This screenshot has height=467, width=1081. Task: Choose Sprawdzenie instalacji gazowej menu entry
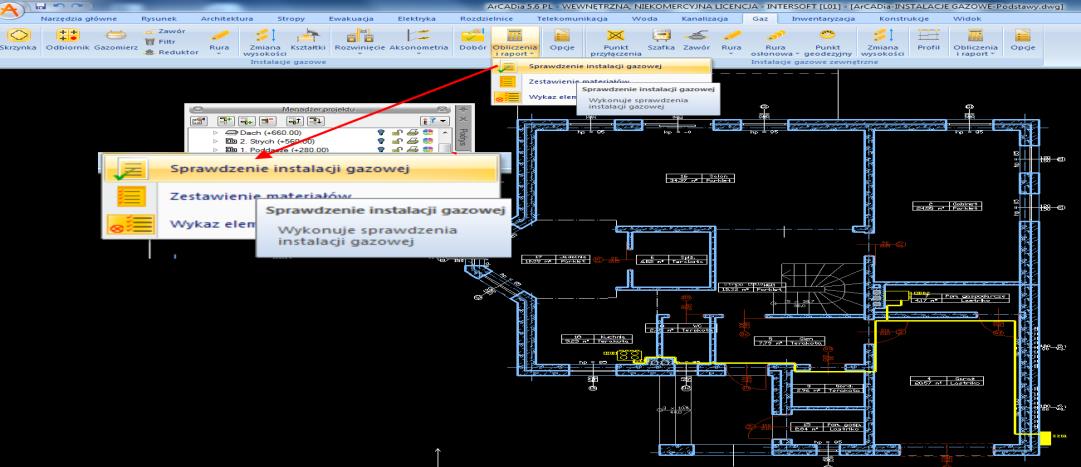point(601,67)
